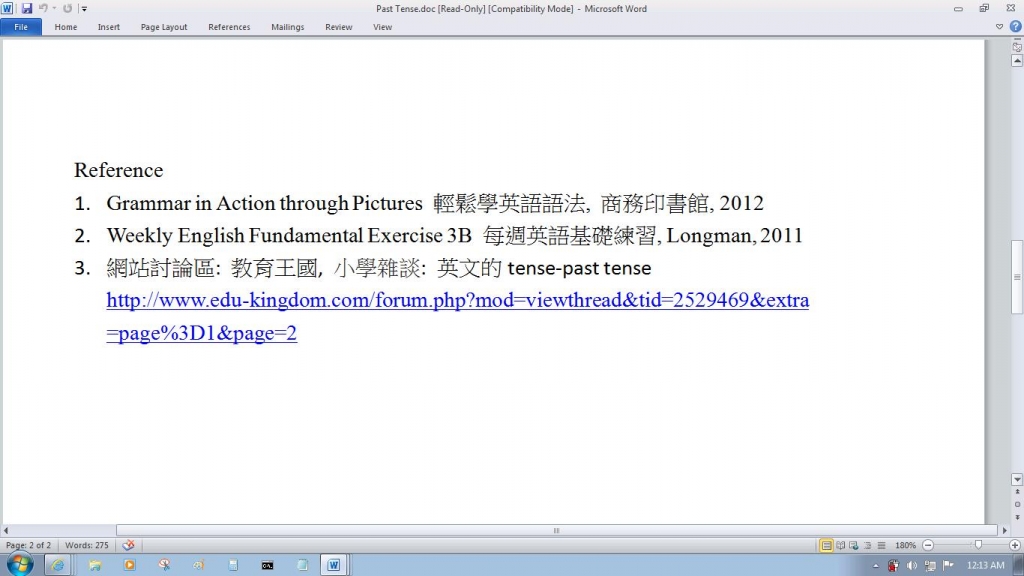Open the File tab
Screen dimensions: 1024x576
click(21, 27)
